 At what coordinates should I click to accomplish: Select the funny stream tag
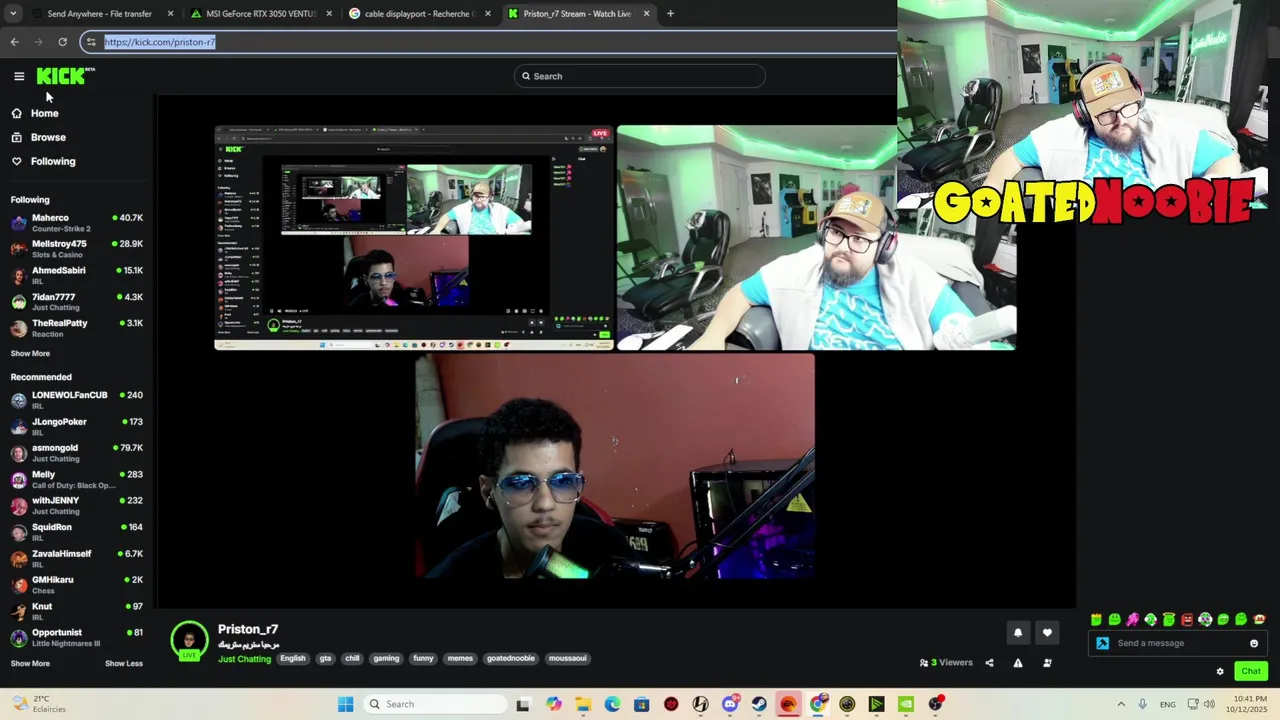click(x=423, y=658)
